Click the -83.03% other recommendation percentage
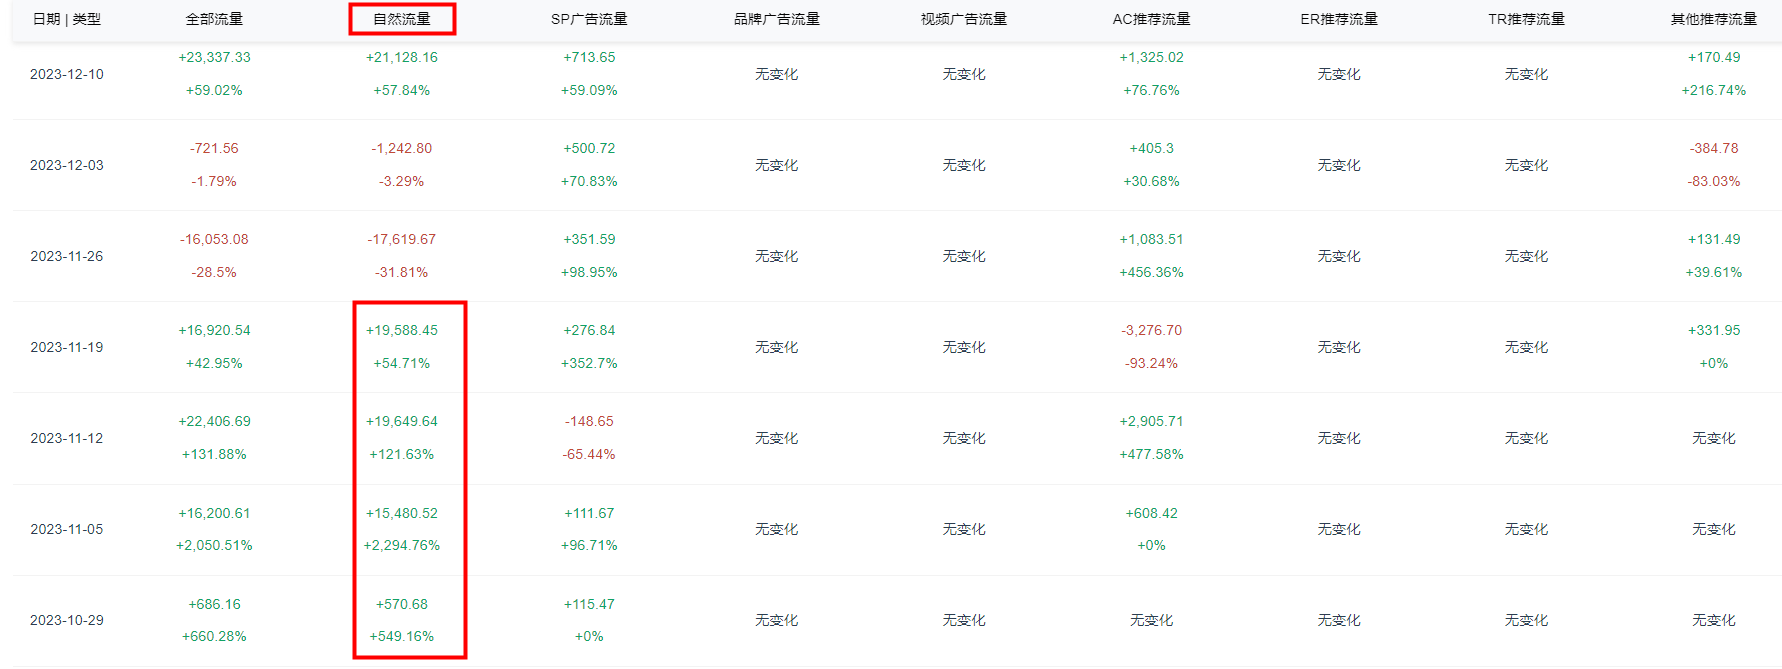The width and height of the screenshot is (1782, 669). click(1714, 181)
